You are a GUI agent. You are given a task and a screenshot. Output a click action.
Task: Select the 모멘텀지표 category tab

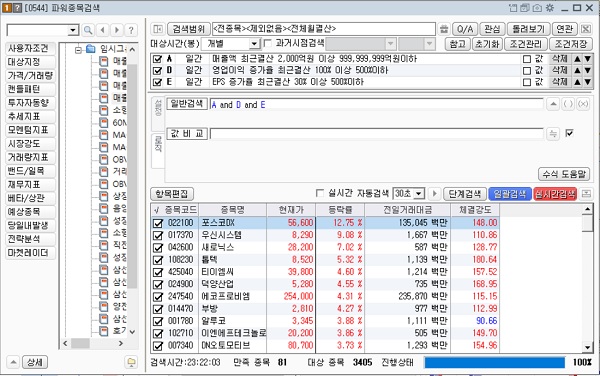pos(30,130)
